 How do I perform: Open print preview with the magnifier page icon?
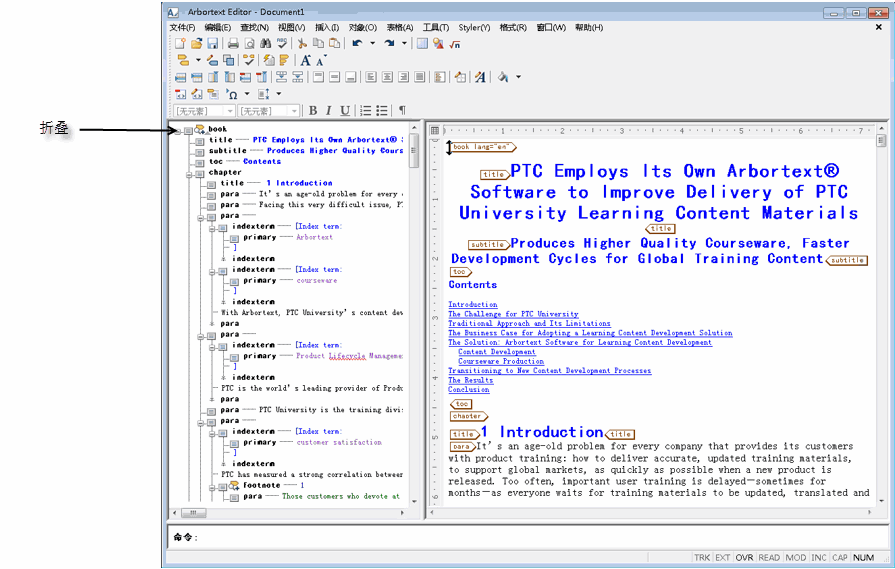coord(249,43)
